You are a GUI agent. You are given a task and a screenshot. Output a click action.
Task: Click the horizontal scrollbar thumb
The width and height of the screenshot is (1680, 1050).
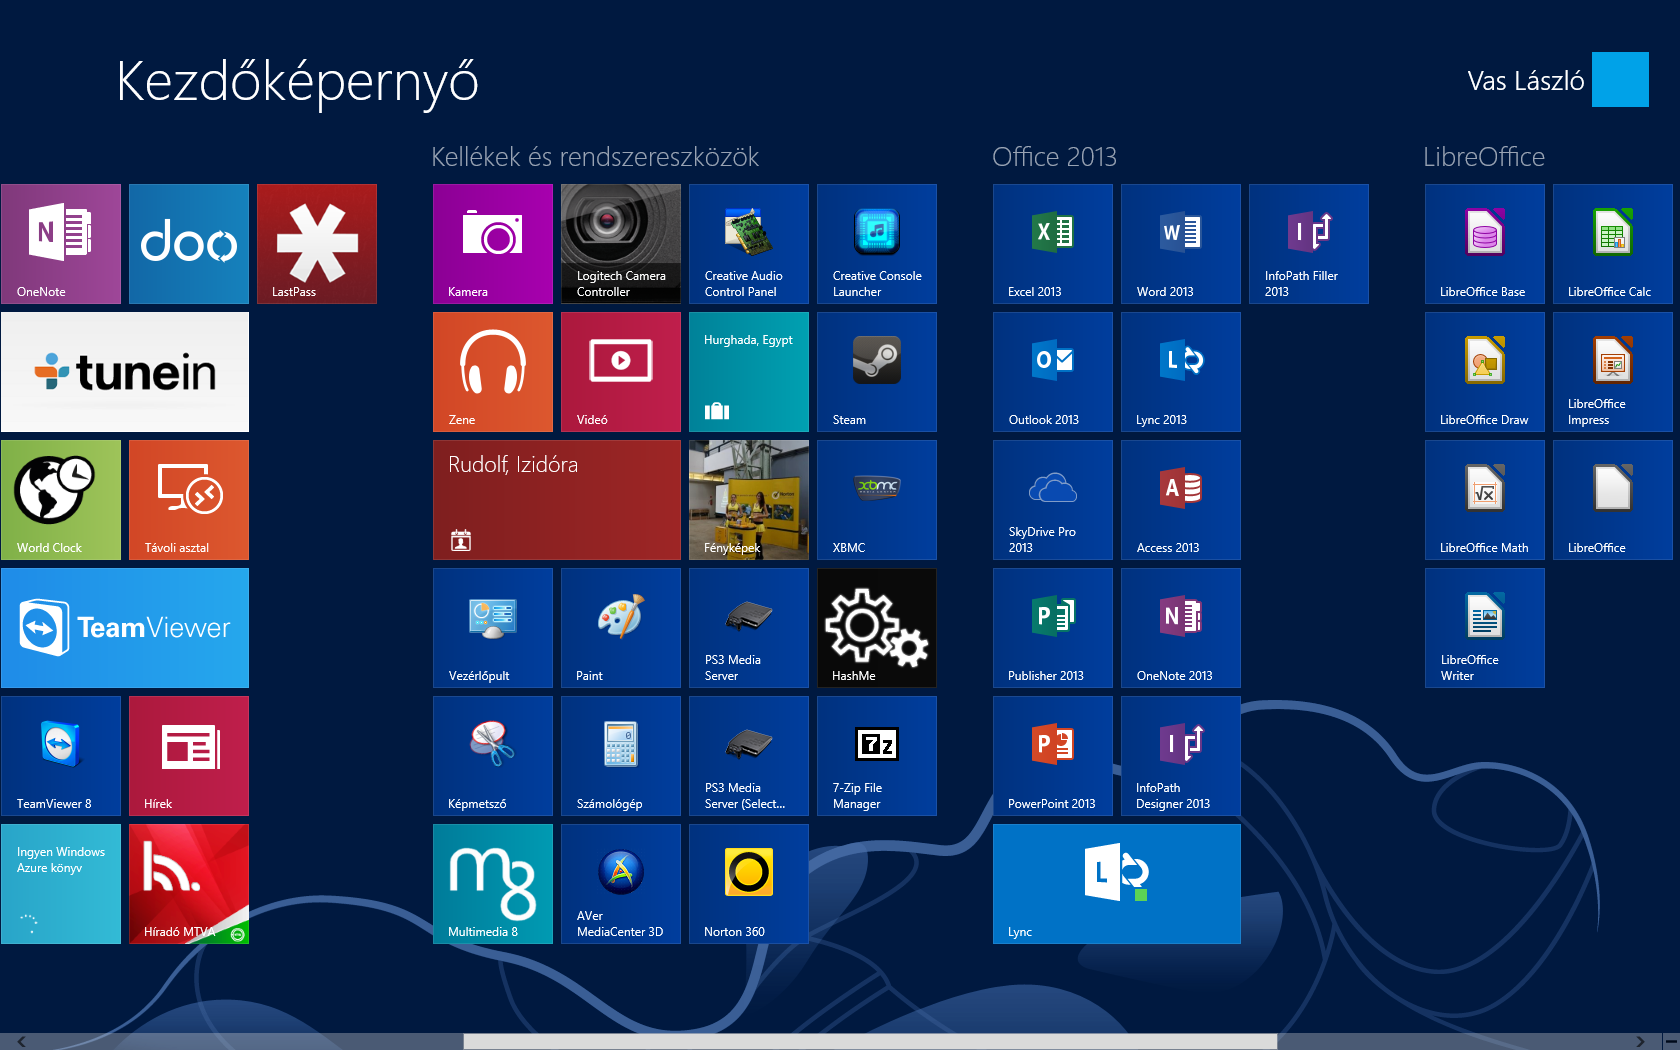[x=870, y=1041]
